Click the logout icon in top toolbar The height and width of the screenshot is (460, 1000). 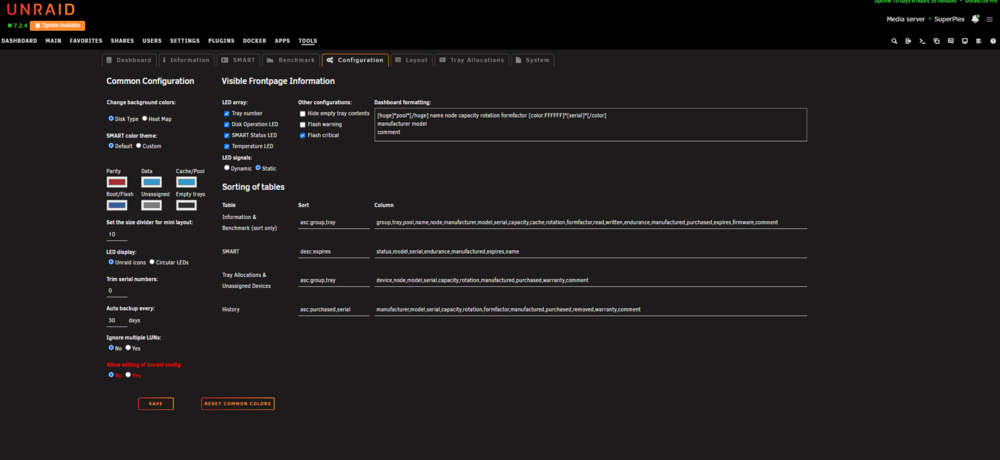click(908, 41)
